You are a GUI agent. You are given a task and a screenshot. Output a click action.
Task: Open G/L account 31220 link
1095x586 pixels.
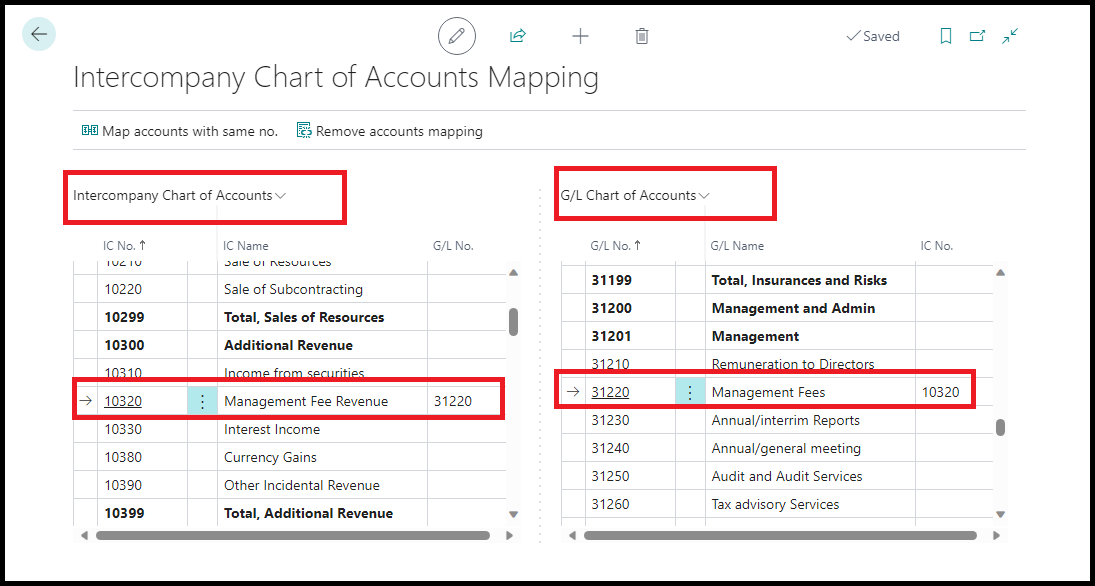pos(610,392)
